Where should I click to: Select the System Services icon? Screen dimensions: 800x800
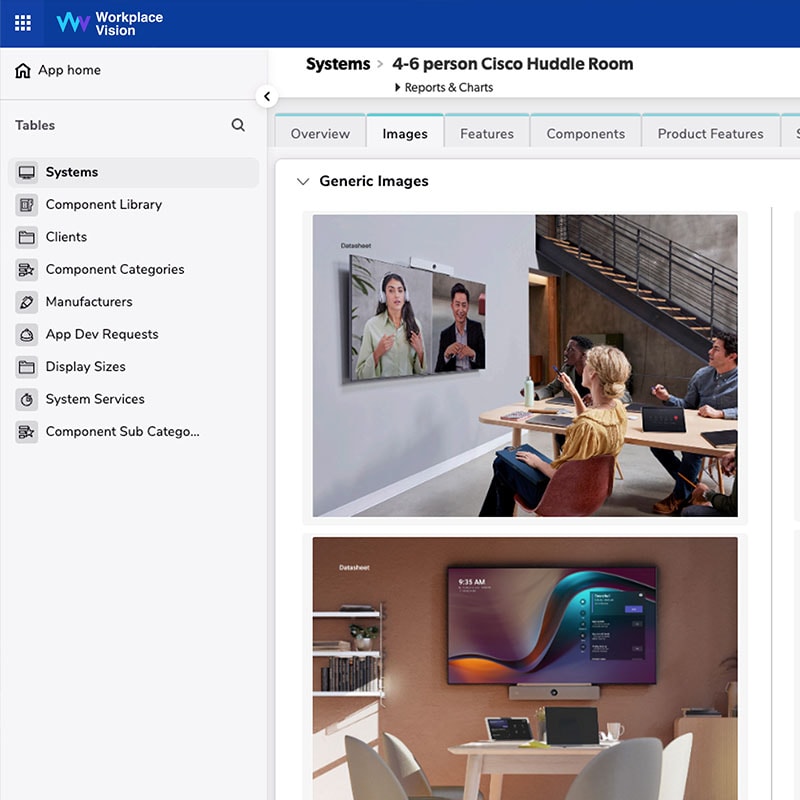pyautogui.click(x=26, y=399)
